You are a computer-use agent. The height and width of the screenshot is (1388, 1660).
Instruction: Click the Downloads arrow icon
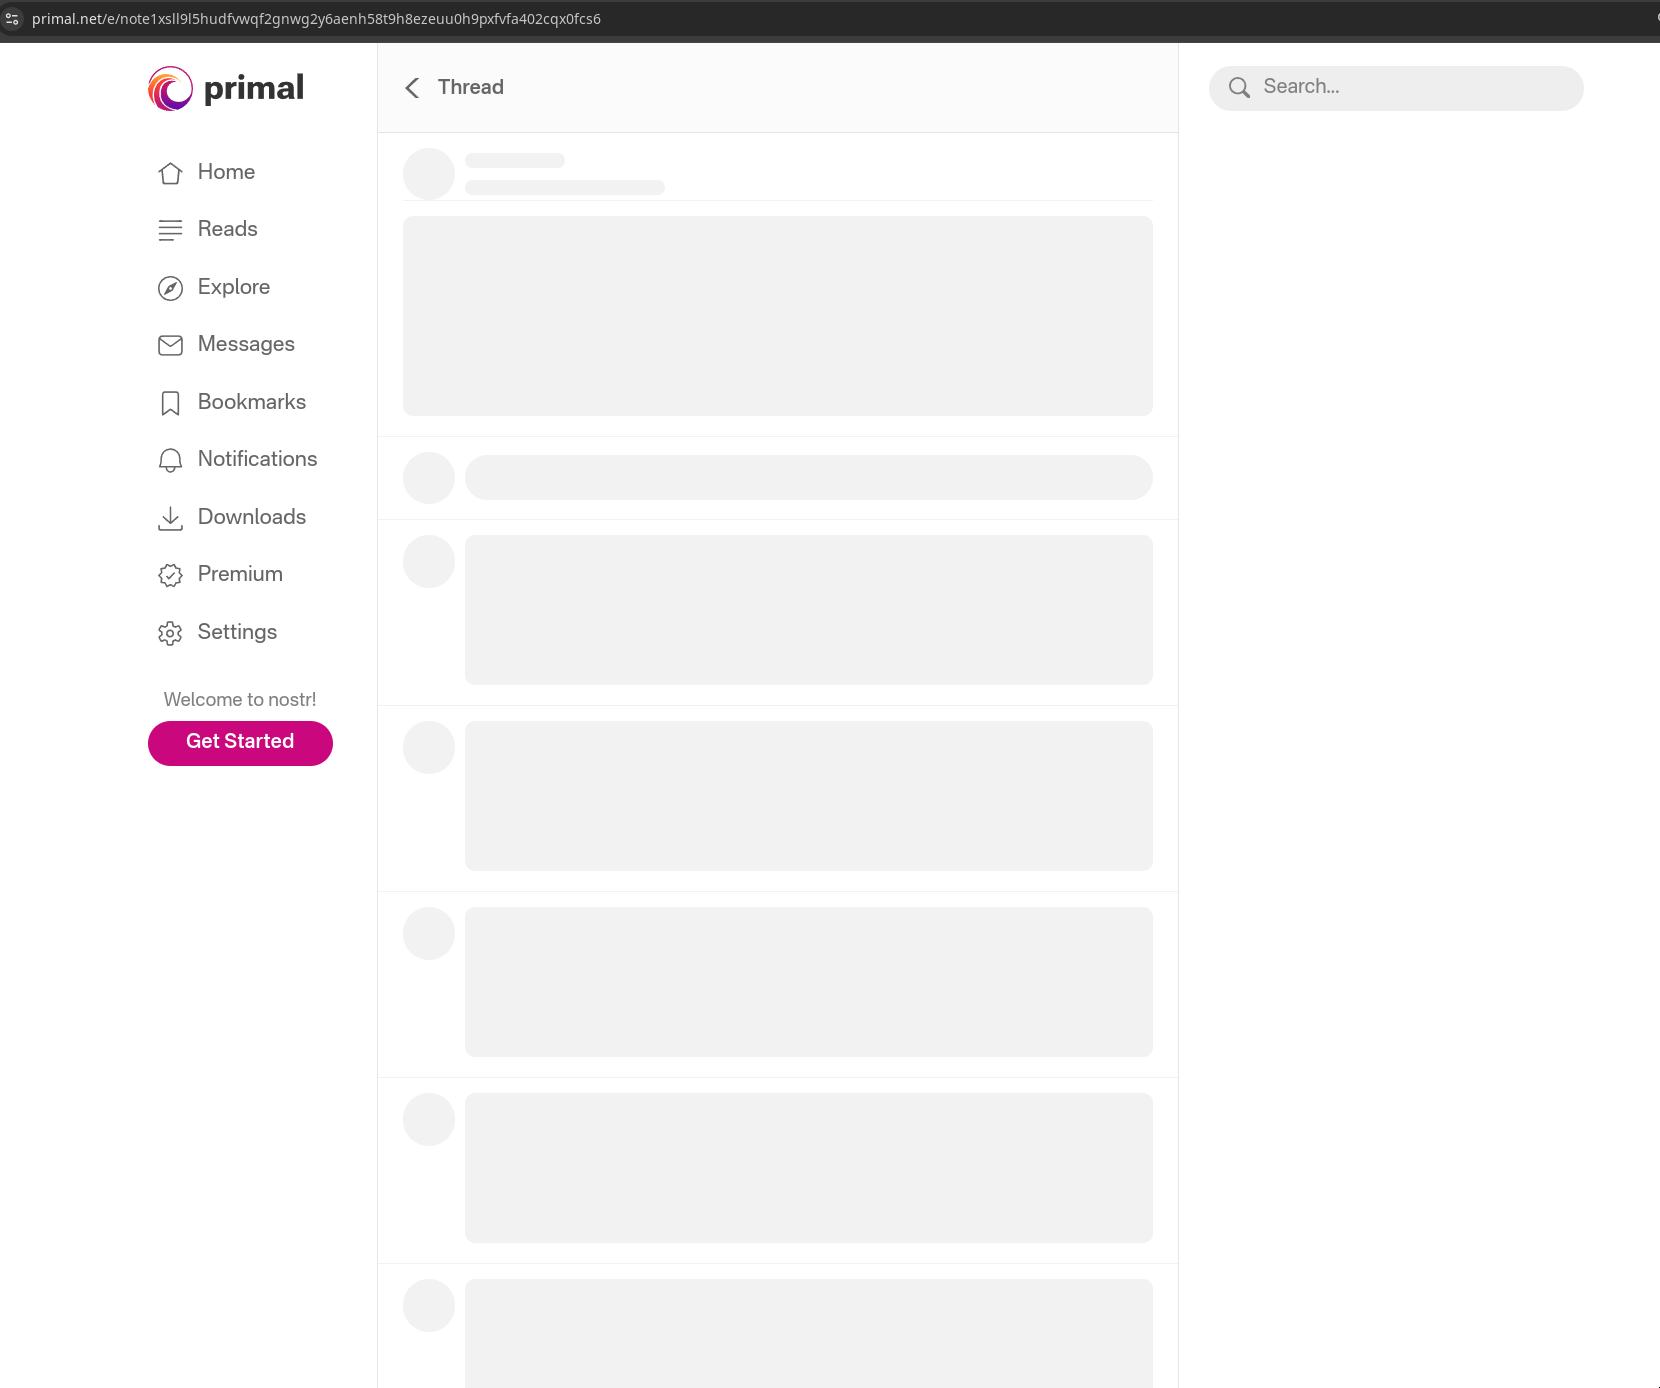pyautogui.click(x=170, y=518)
